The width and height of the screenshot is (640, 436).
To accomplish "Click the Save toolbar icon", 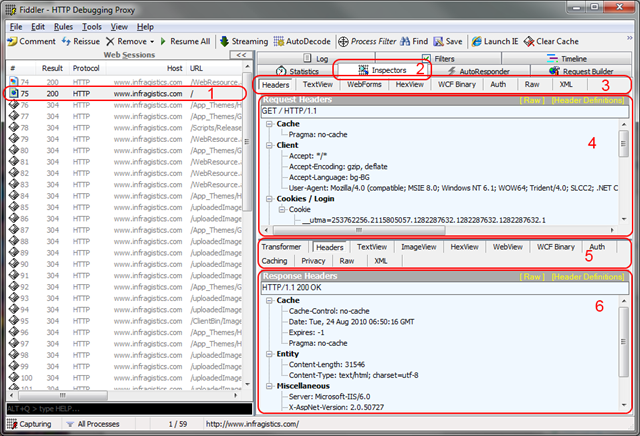I will (438, 41).
